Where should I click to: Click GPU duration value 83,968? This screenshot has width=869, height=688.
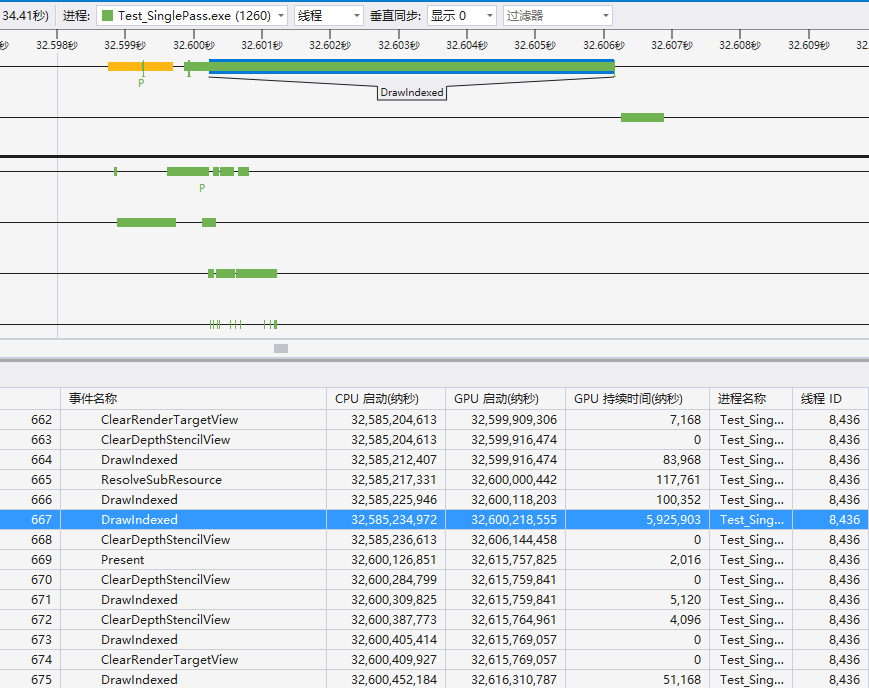682,460
